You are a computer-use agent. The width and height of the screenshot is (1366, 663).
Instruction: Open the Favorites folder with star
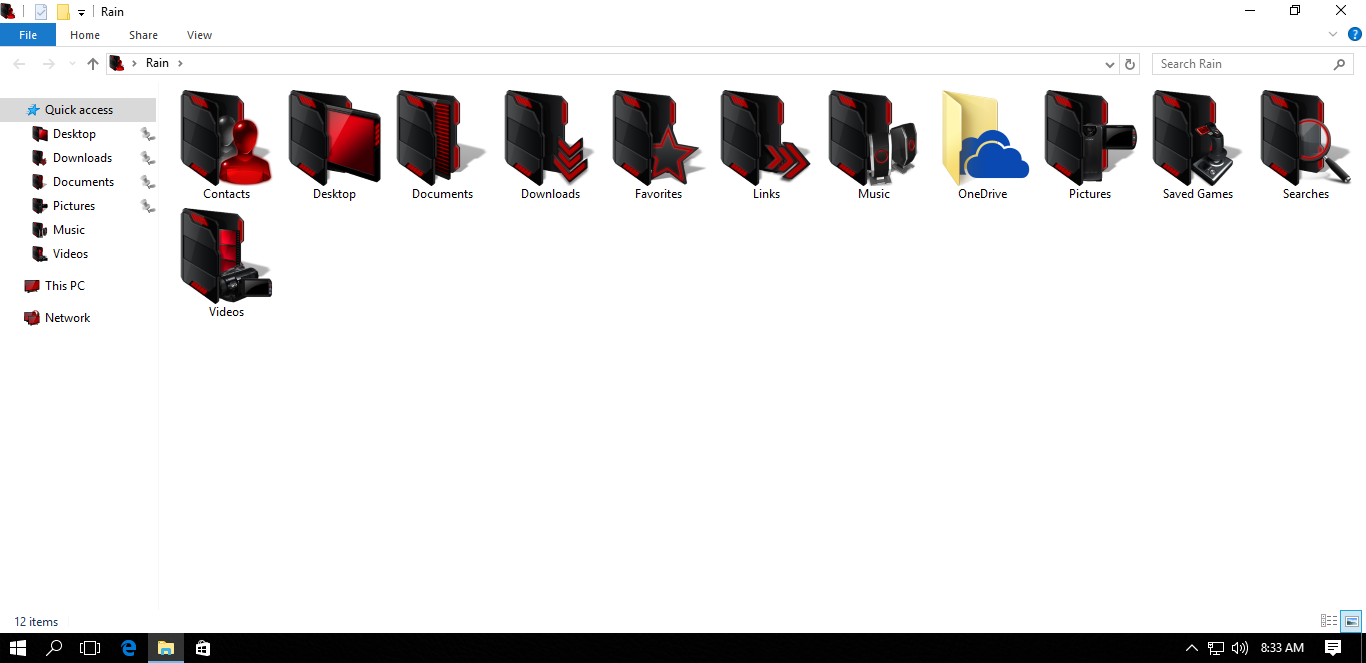[658, 138]
